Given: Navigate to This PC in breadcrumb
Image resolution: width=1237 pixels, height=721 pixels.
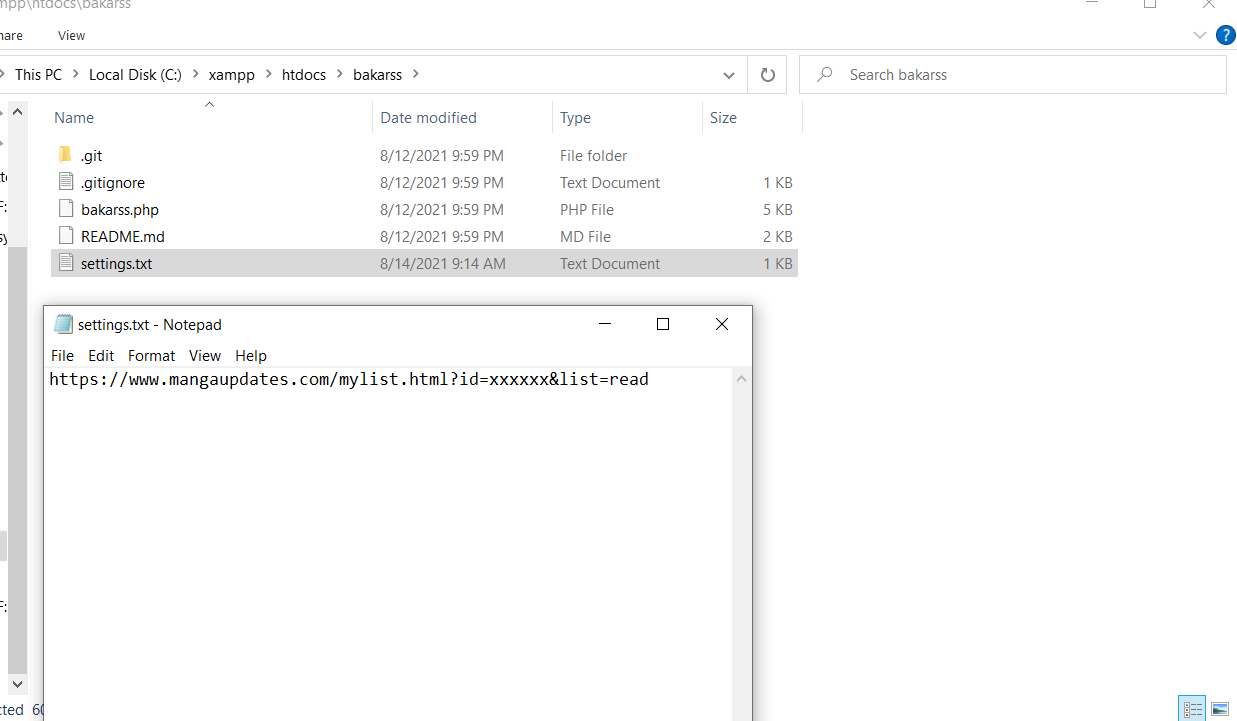Looking at the screenshot, I should (x=38, y=74).
